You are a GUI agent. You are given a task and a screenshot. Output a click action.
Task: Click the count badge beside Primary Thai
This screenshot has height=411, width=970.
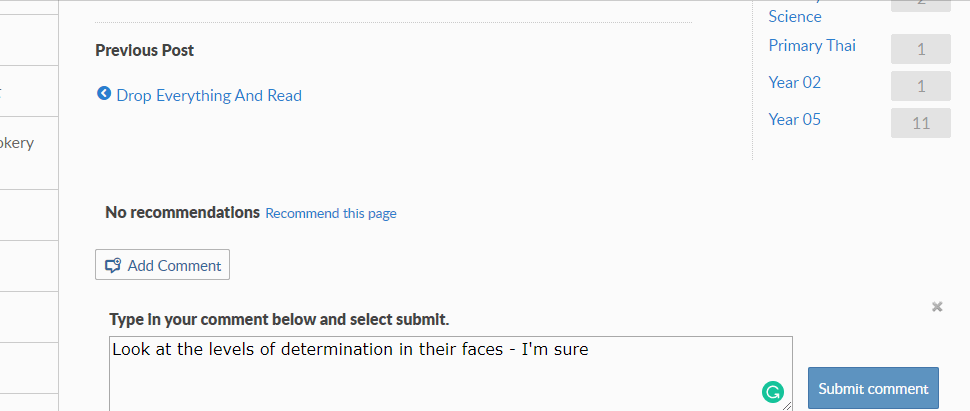[921, 49]
